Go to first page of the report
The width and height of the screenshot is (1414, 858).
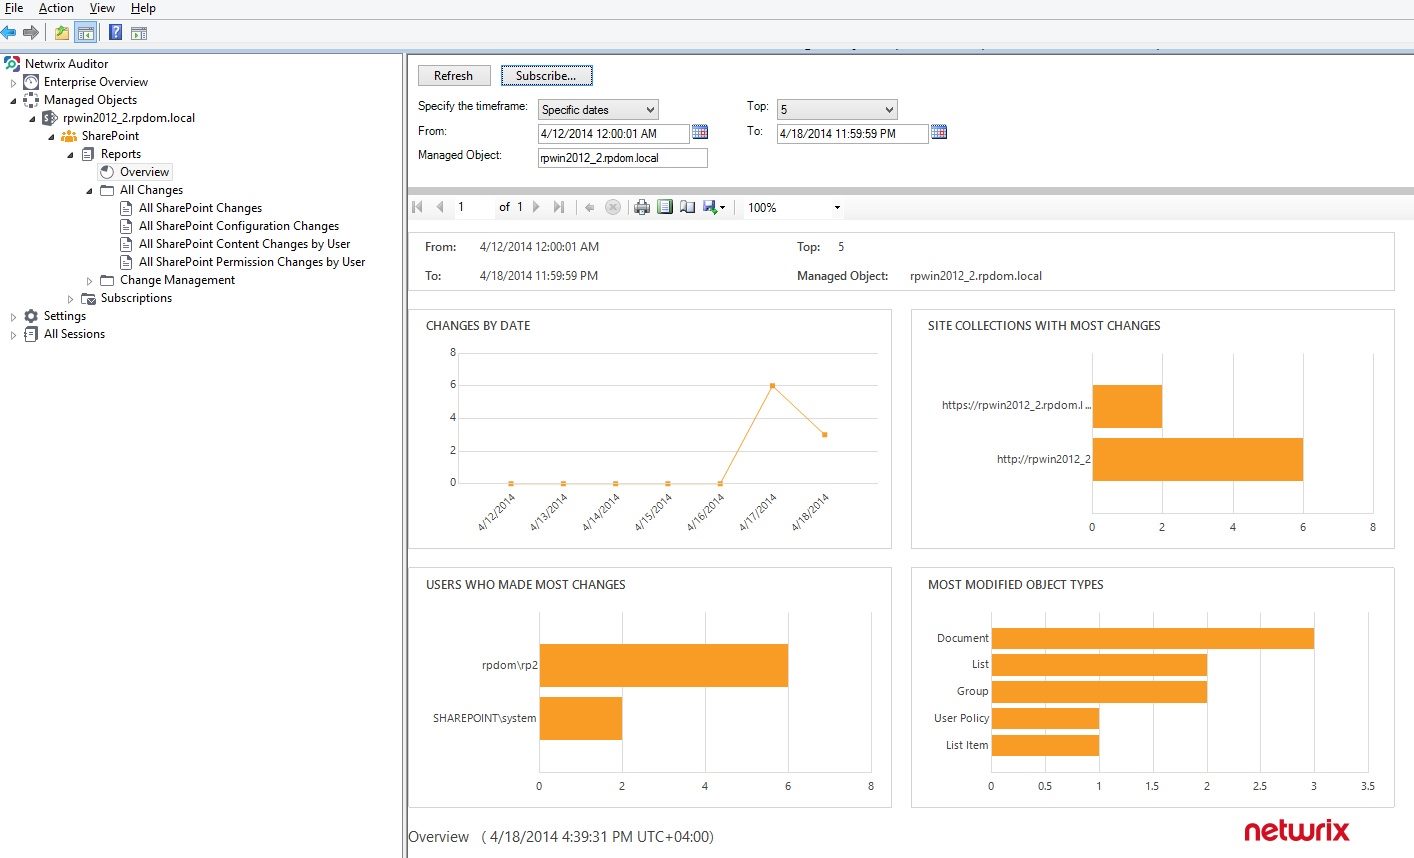click(x=418, y=207)
